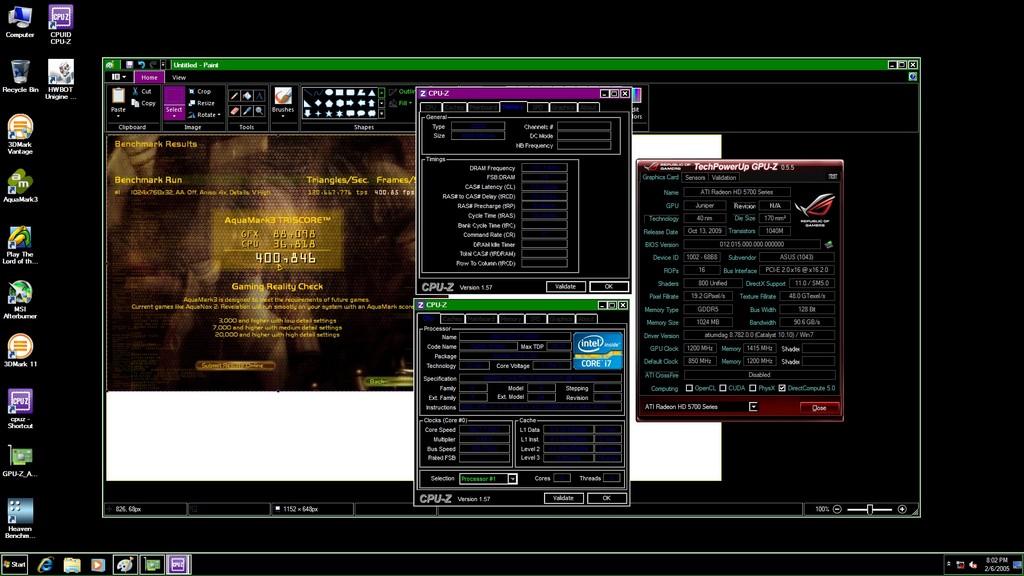Click Internet Explorer taskbar icon

tap(45, 564)
